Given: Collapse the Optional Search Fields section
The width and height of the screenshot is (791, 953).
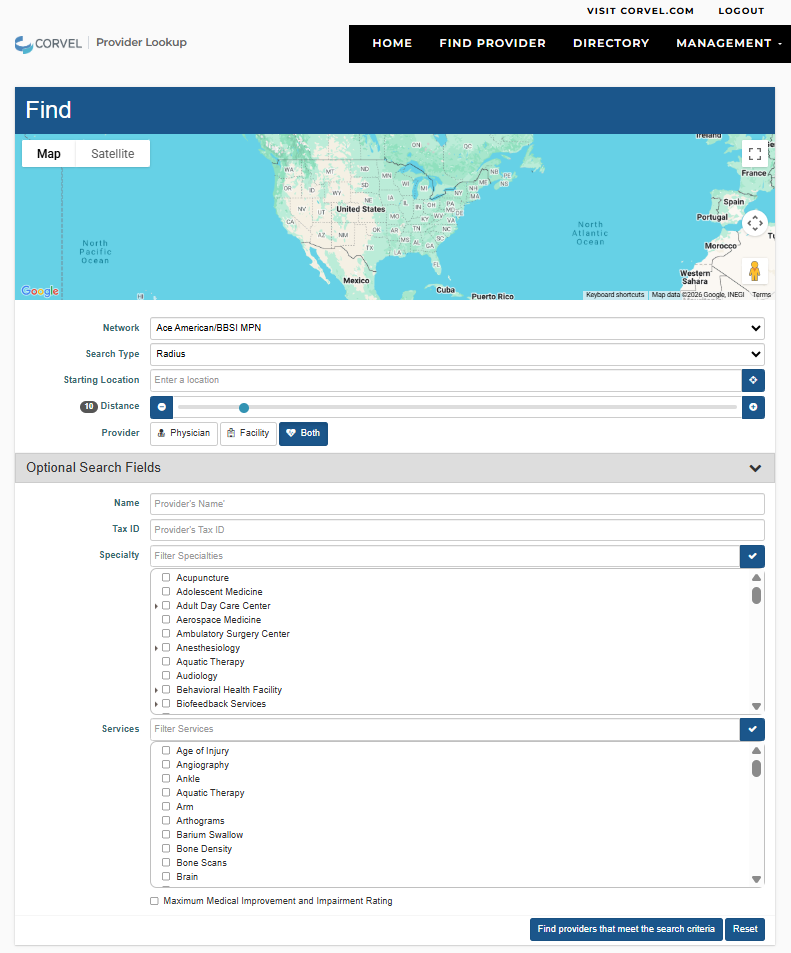Looking at the screenshot, I should click(755, 468).
